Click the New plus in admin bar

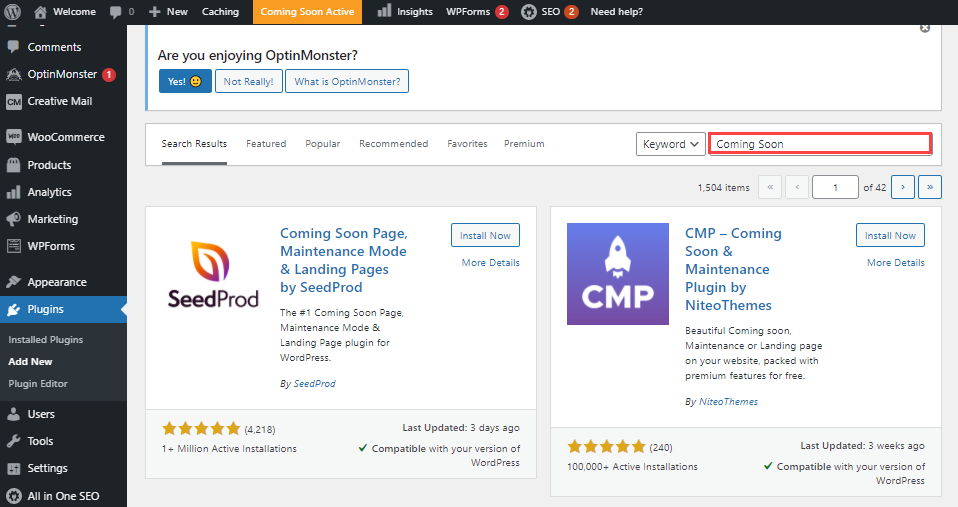click(x=168, y=12)
